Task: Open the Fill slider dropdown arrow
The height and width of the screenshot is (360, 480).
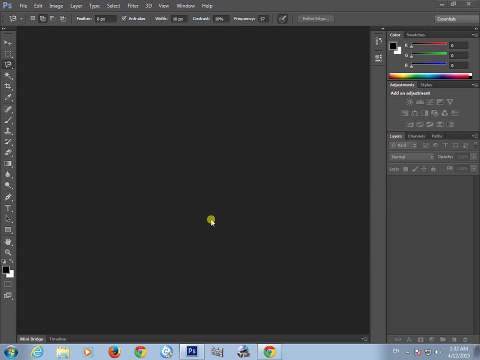Action: (x=474, y=169)
